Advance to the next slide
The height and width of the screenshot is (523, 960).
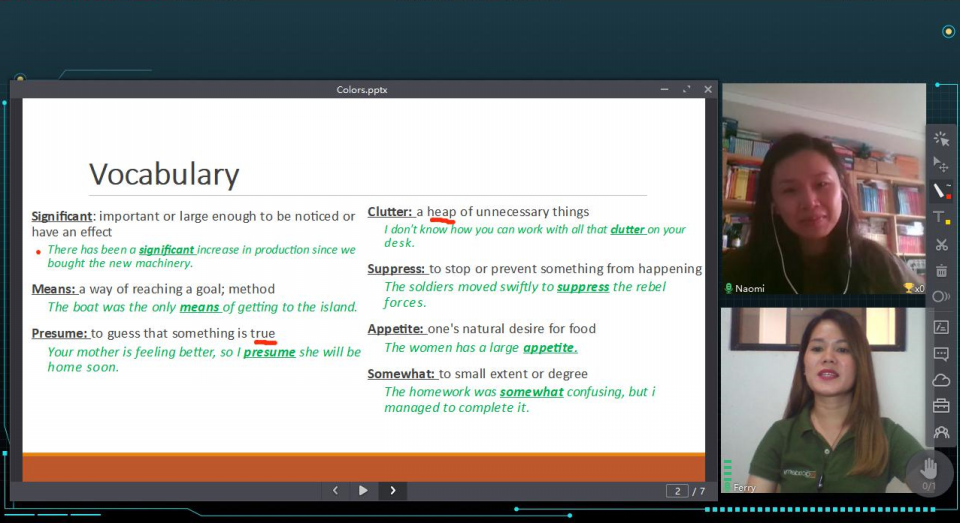392,491
